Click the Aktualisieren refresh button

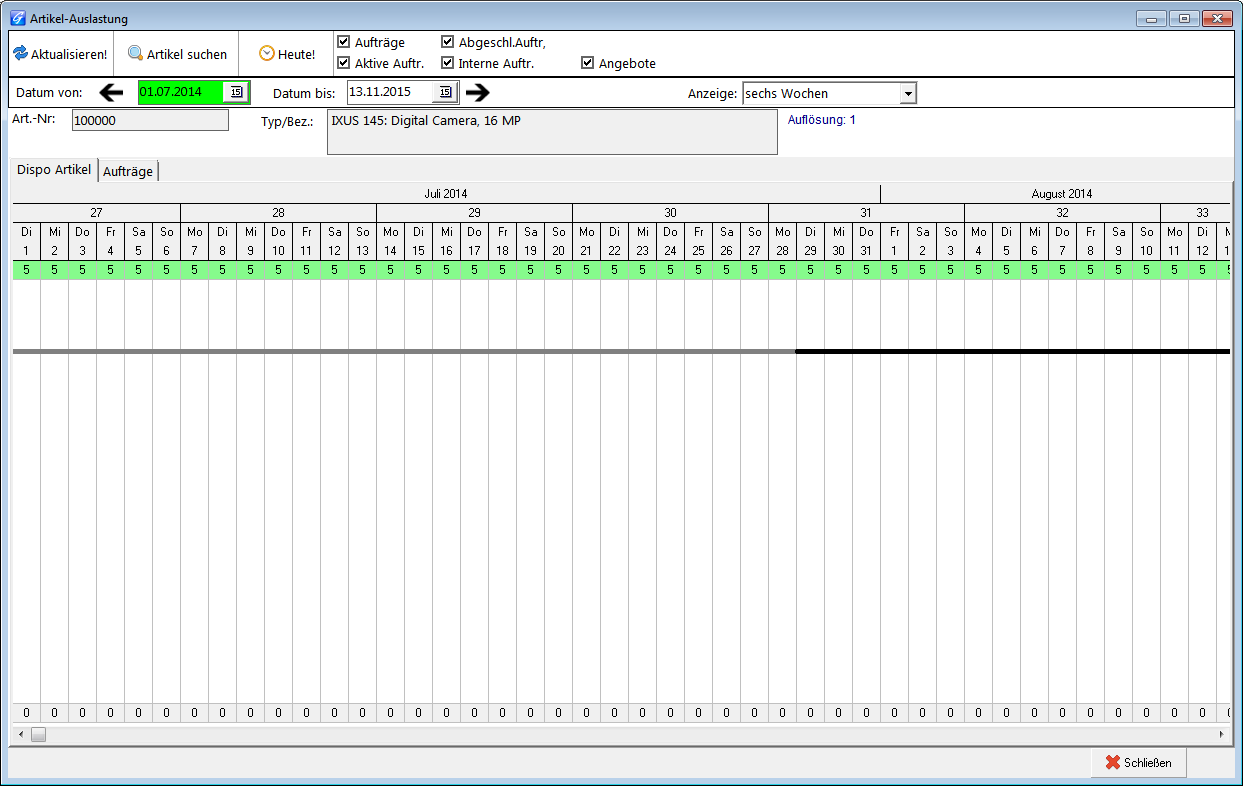point(60,54)
